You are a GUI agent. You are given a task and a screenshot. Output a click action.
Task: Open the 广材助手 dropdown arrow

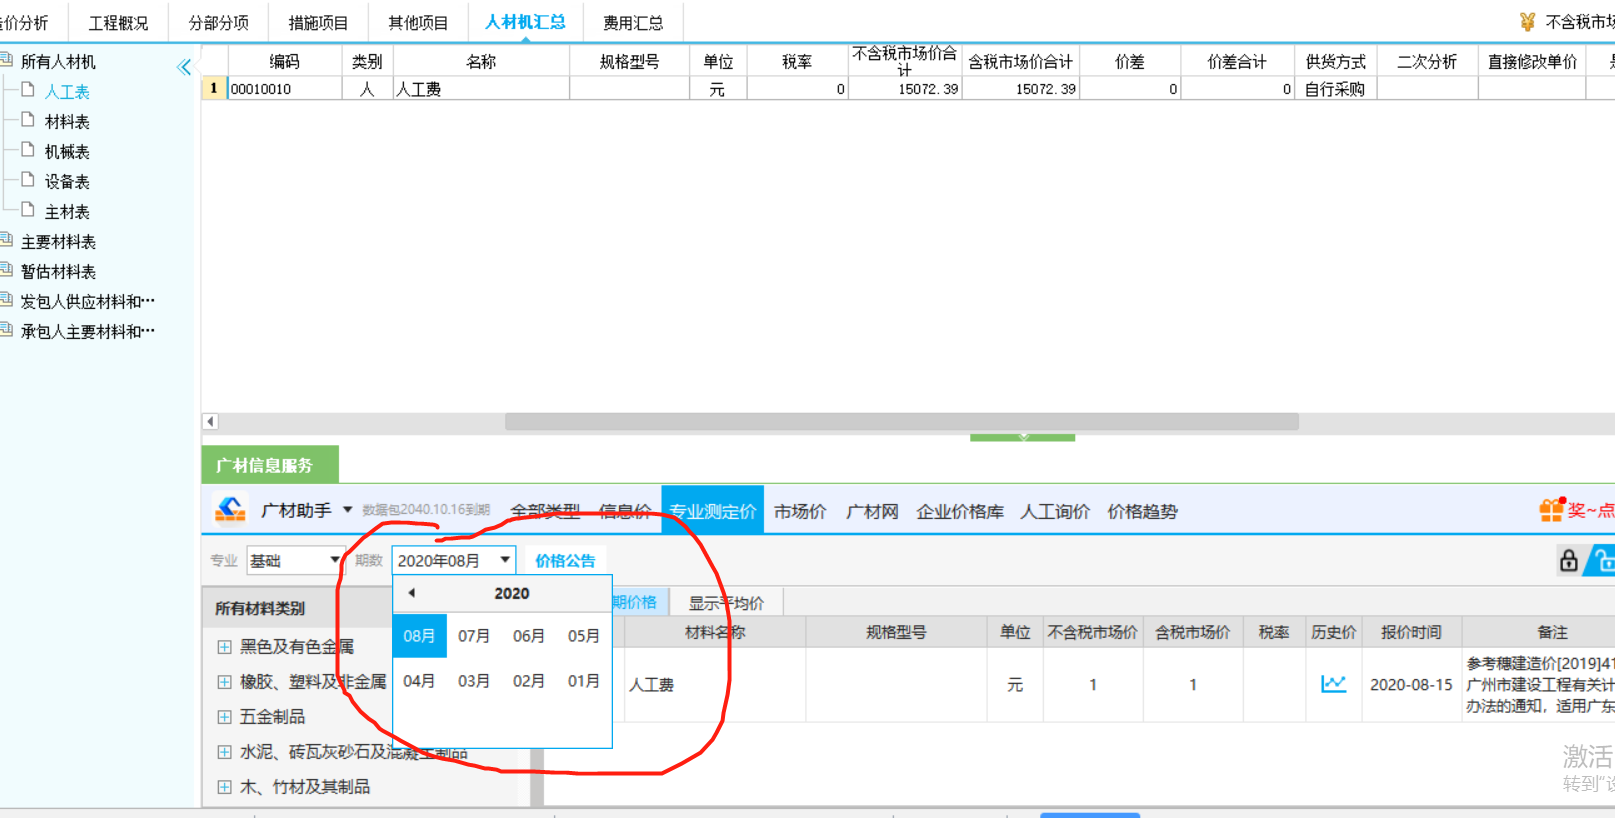pyautogui.click(x=348, y=510)
